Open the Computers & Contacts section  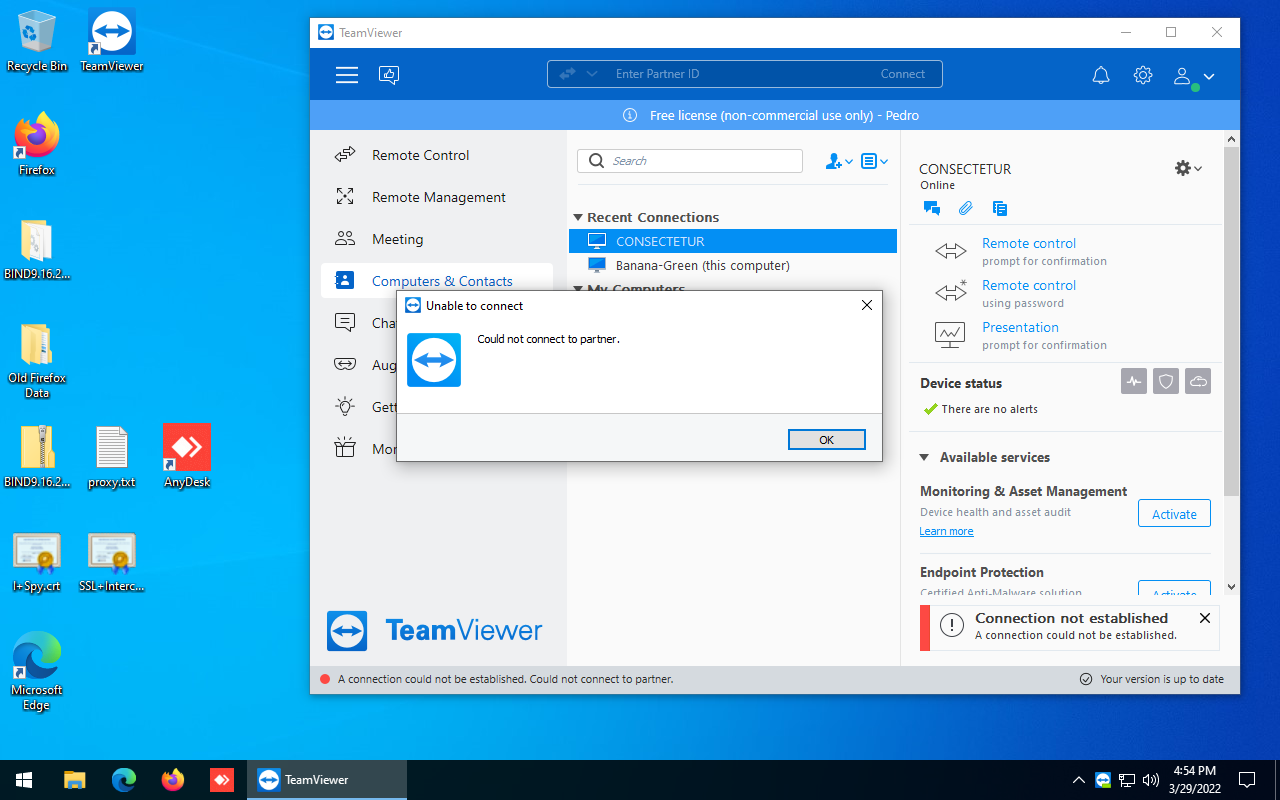(441, 281)
